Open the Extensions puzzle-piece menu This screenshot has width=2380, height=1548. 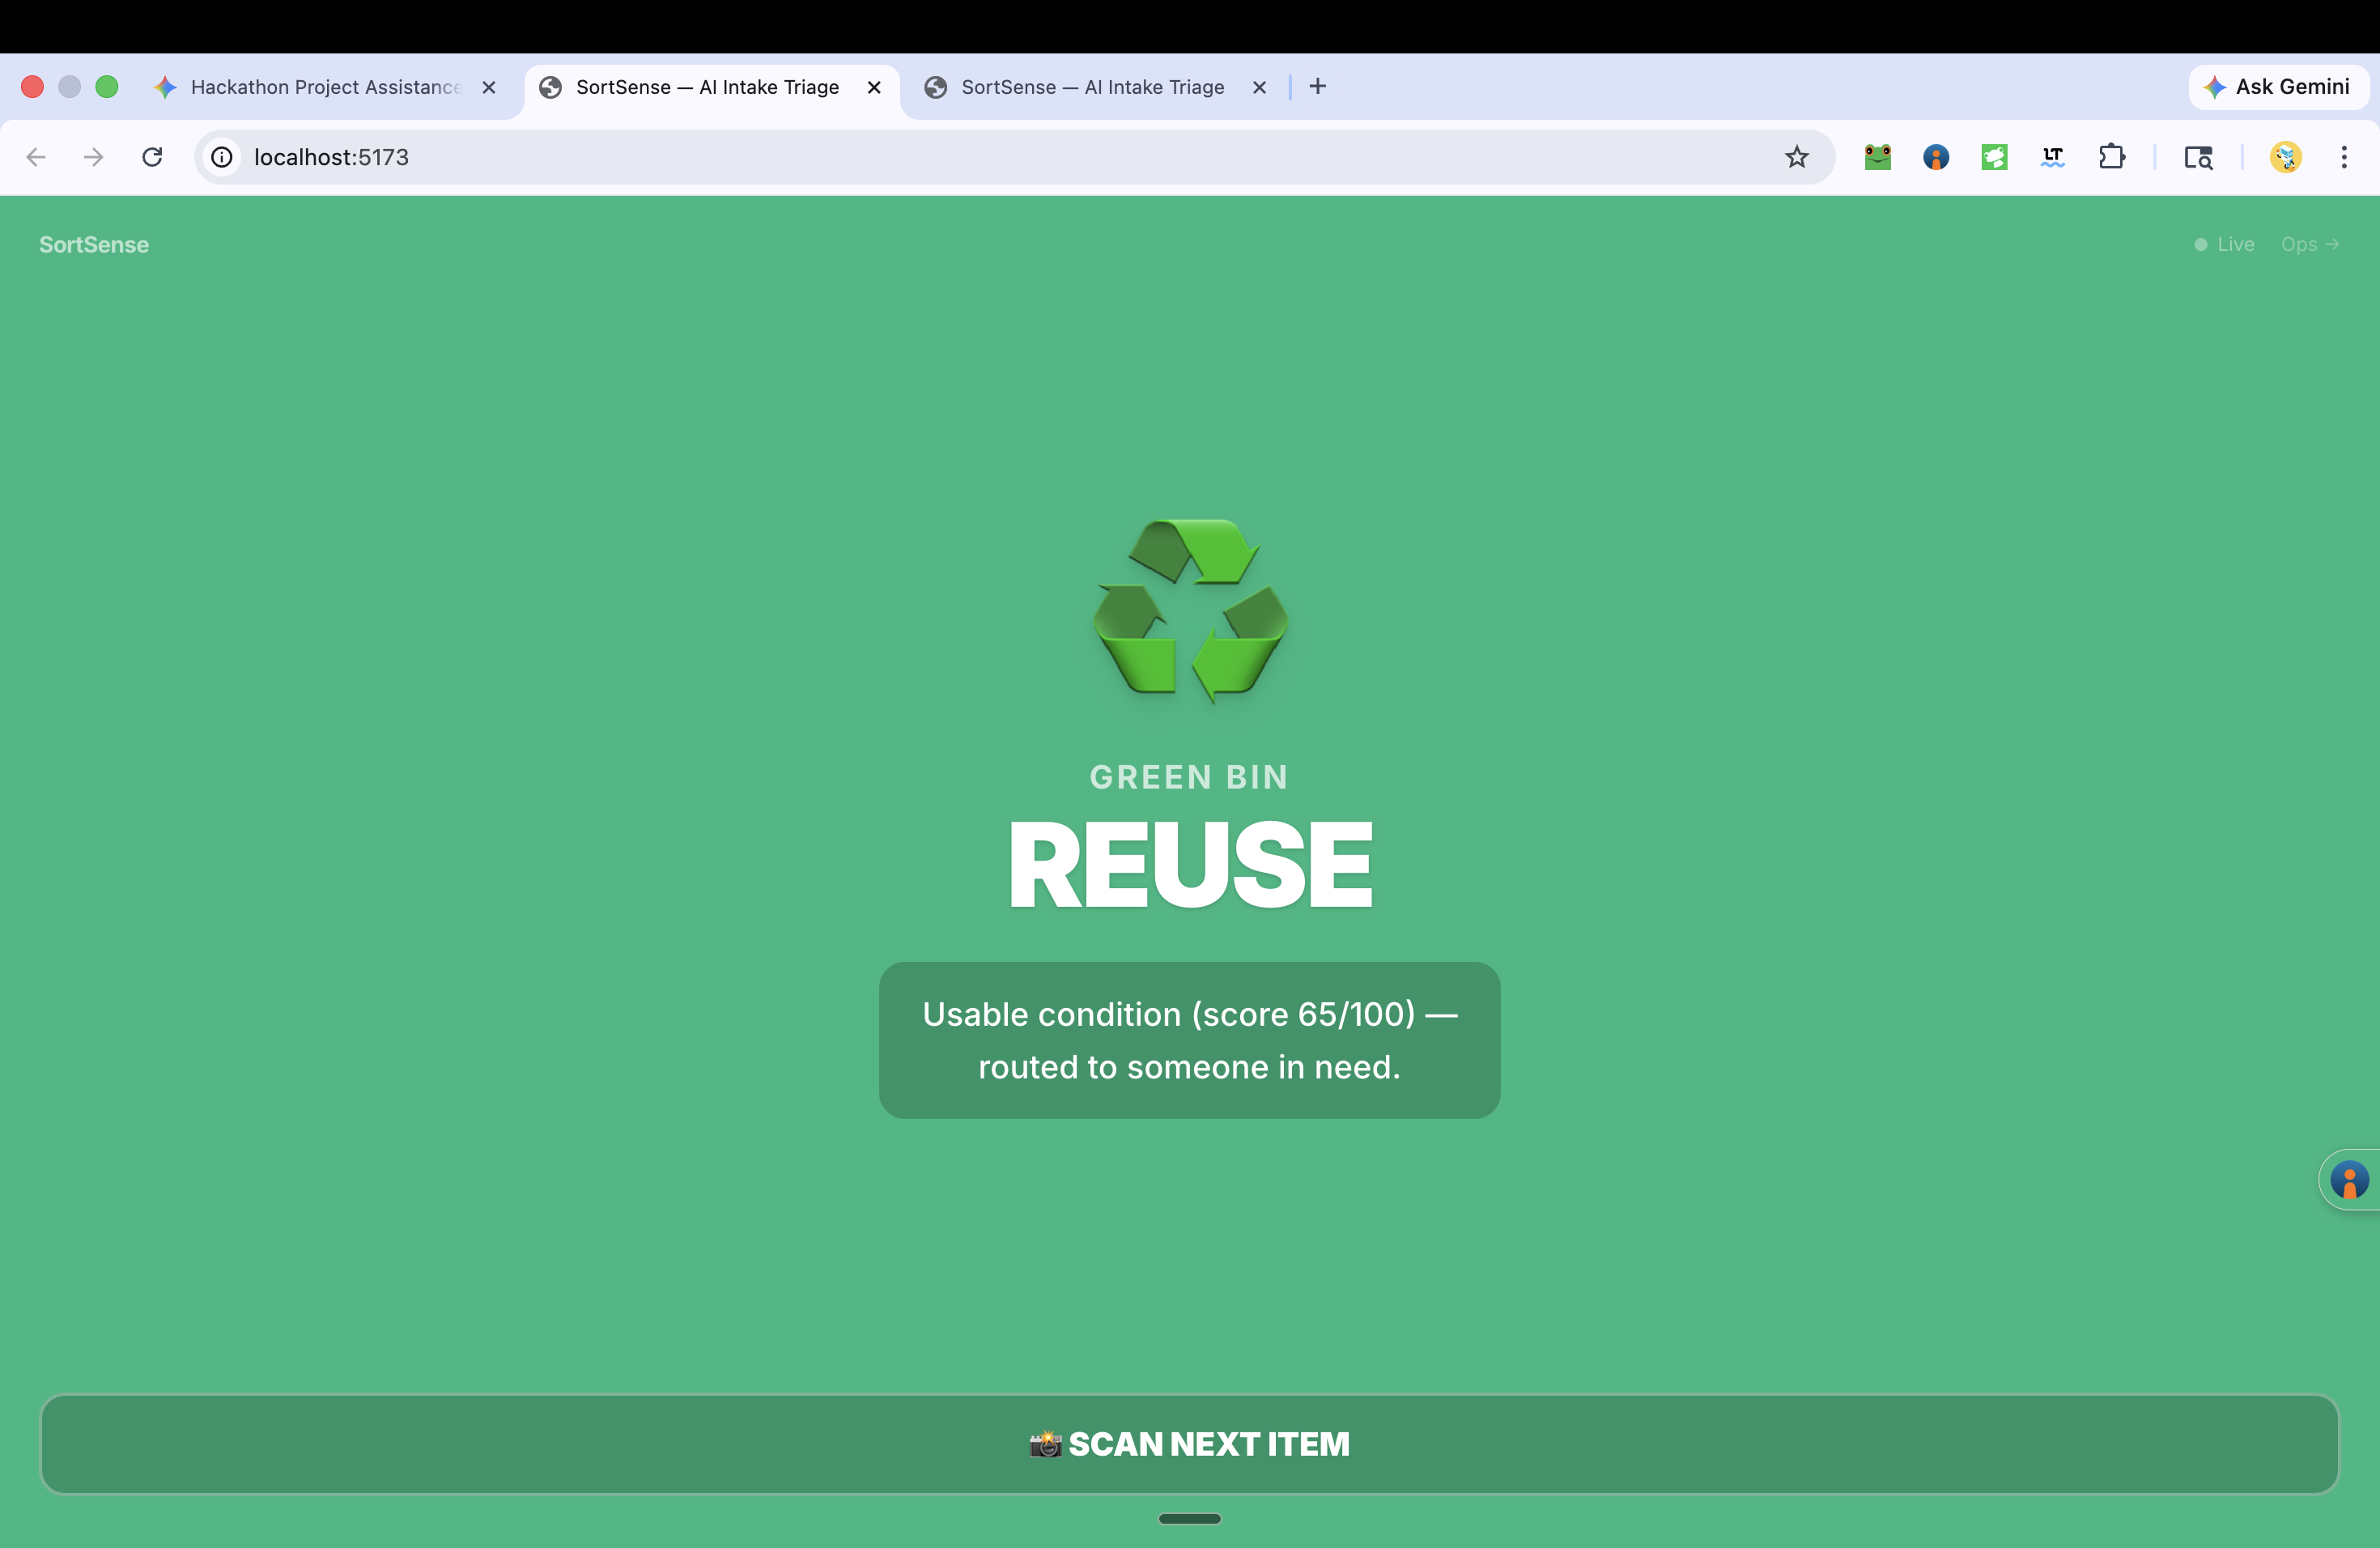click(2111, 157)
